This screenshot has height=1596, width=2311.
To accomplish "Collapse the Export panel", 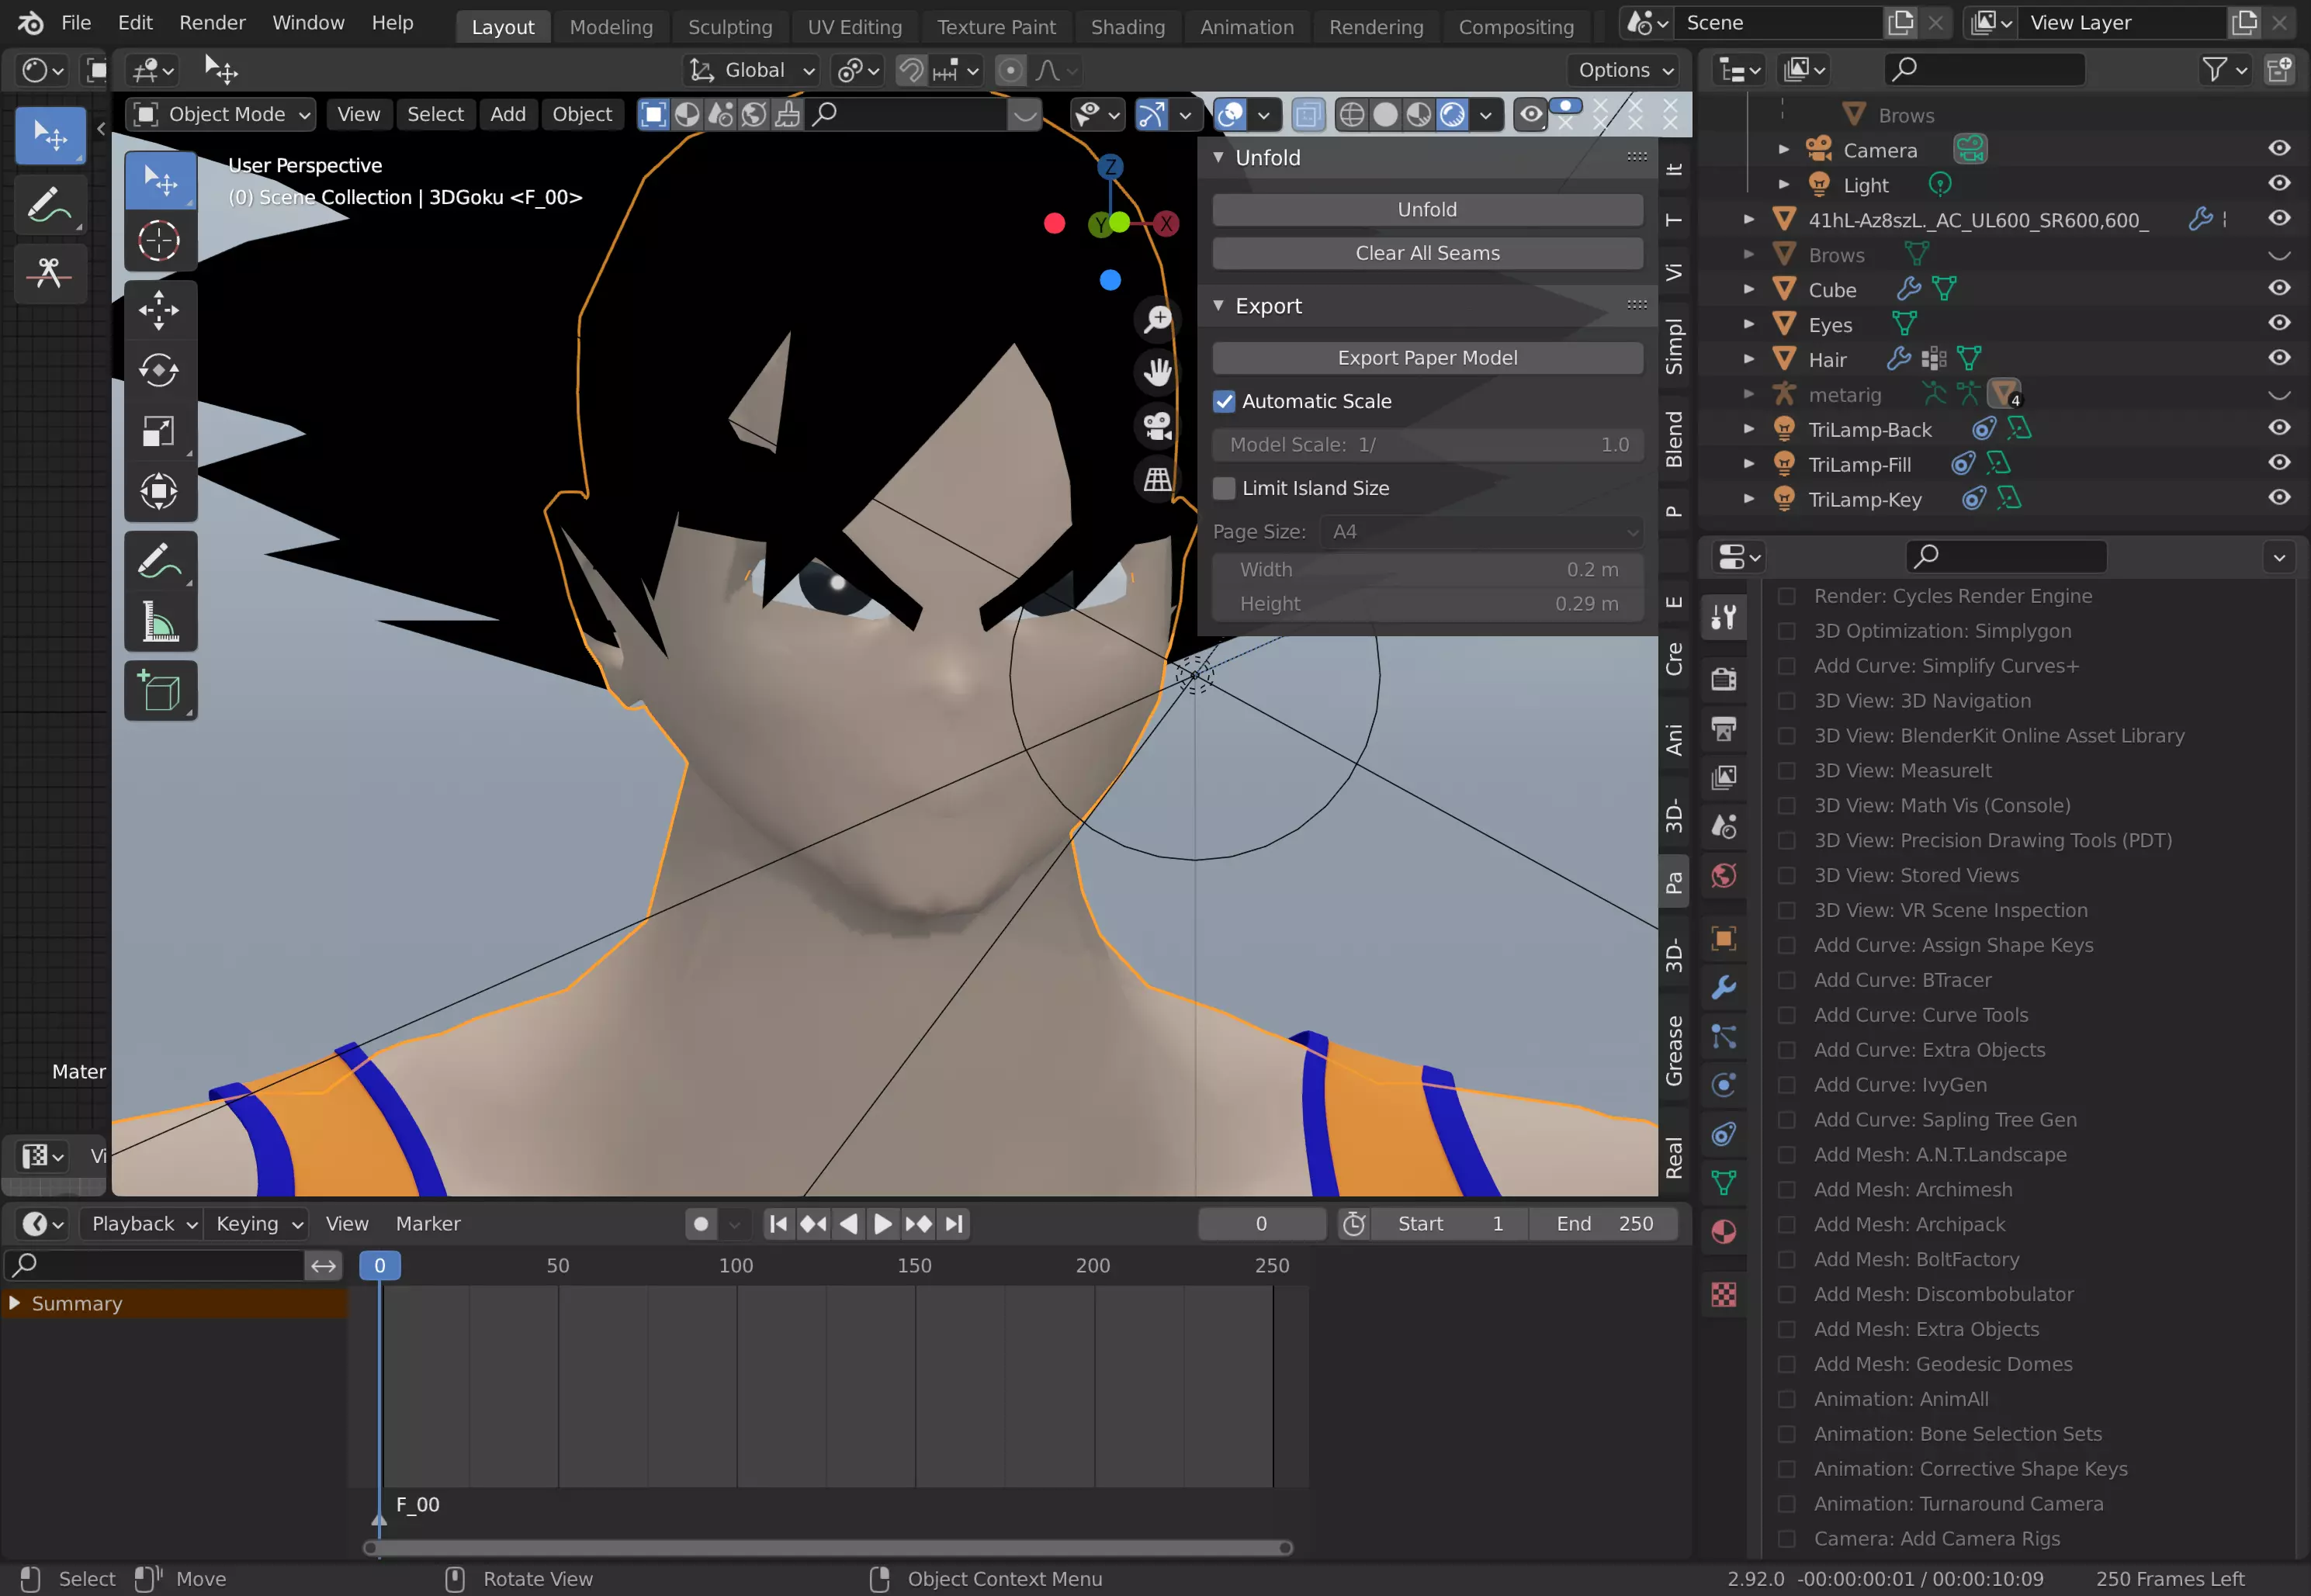I will pyautogui.click(x=1218, y=306).
